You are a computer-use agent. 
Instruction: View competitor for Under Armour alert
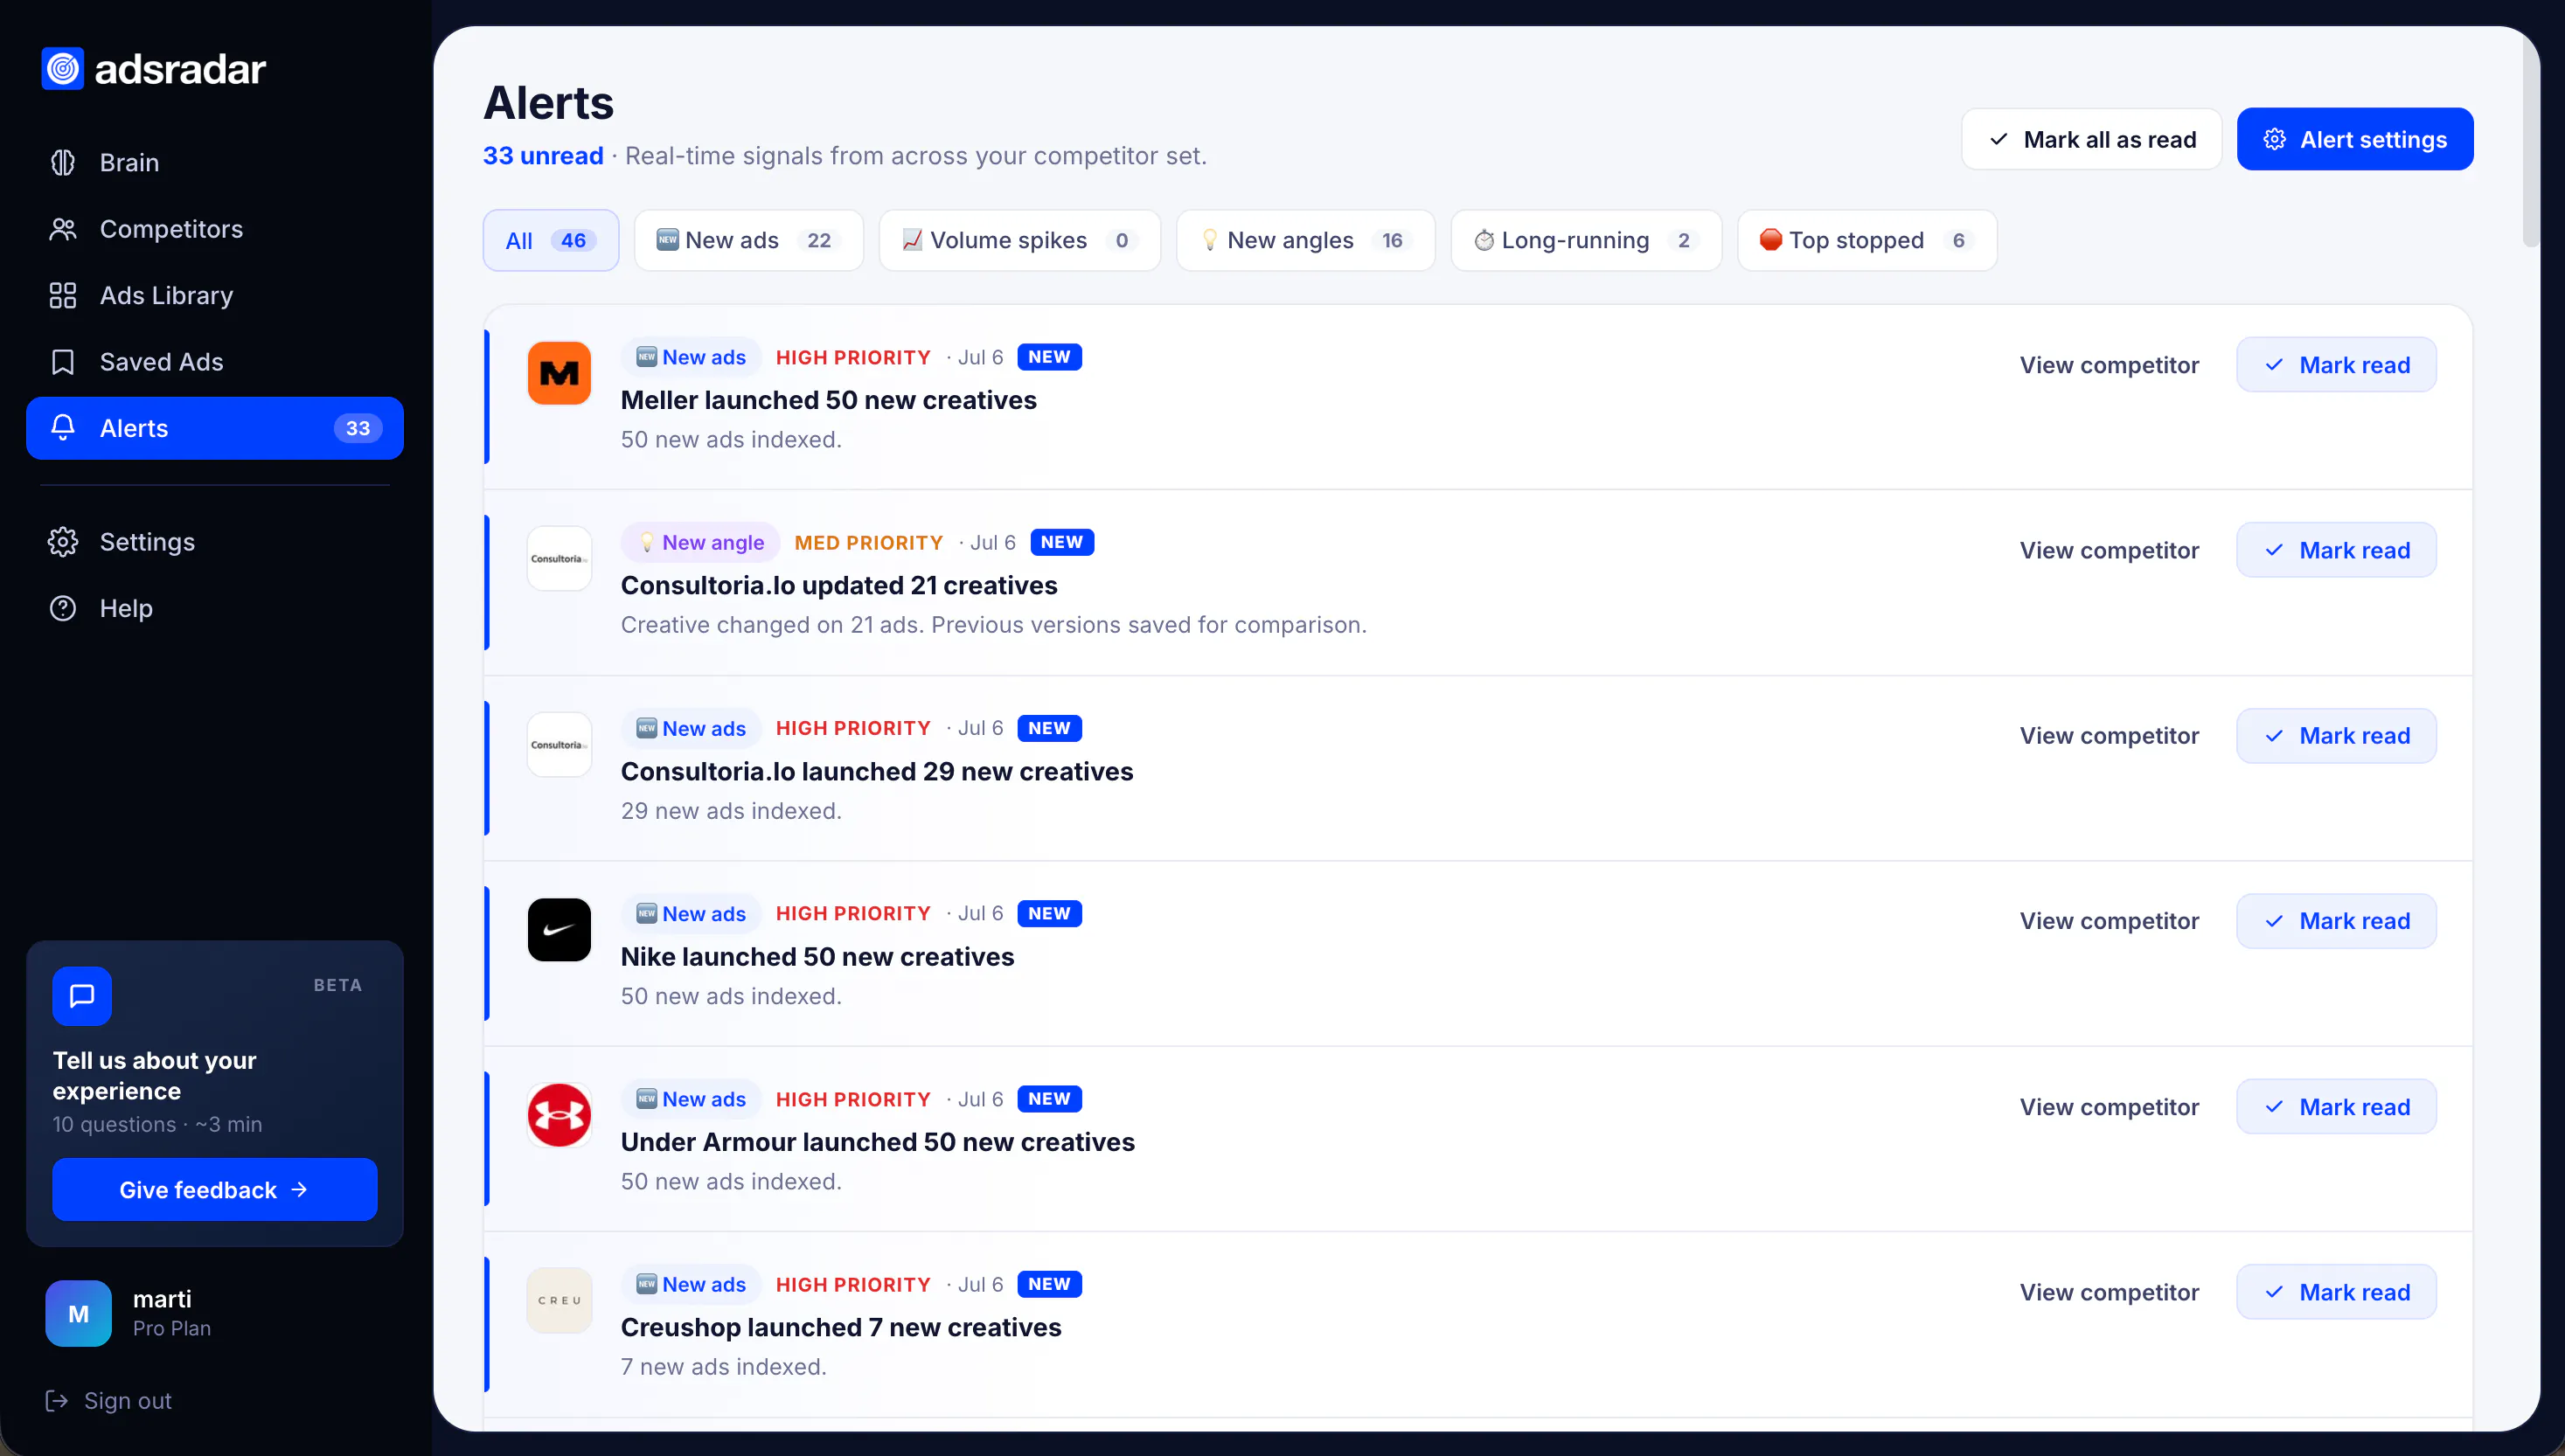pyautogui.click(x=2109, y=1107)
